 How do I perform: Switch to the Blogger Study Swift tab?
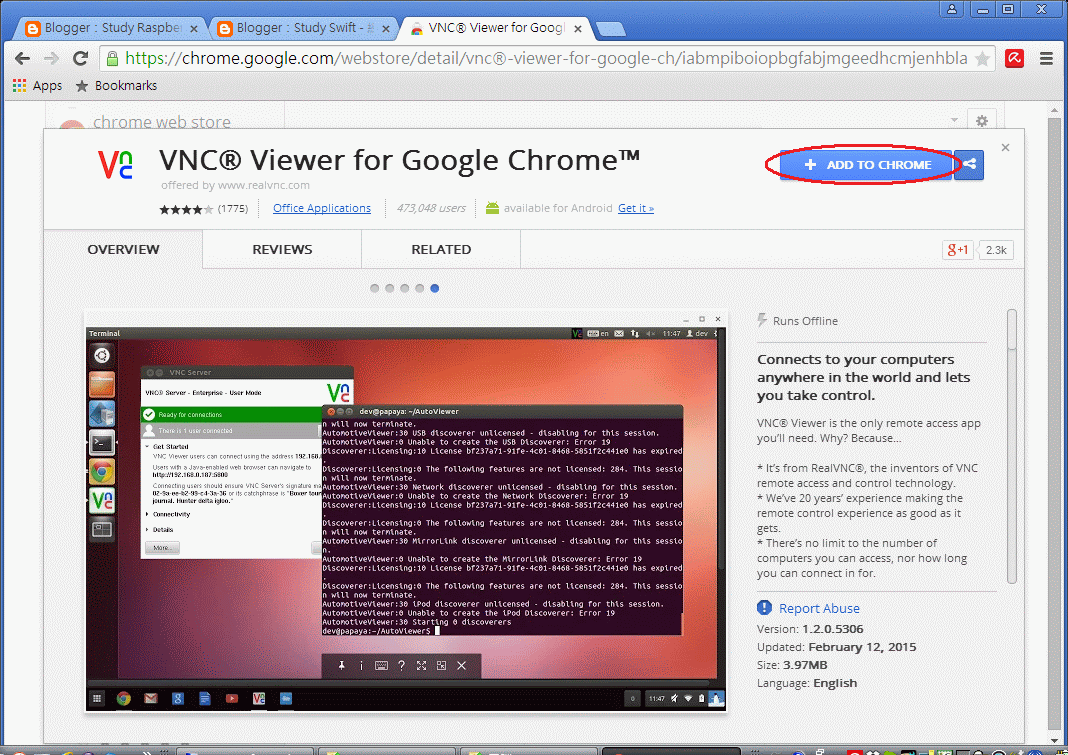[302, 28]
